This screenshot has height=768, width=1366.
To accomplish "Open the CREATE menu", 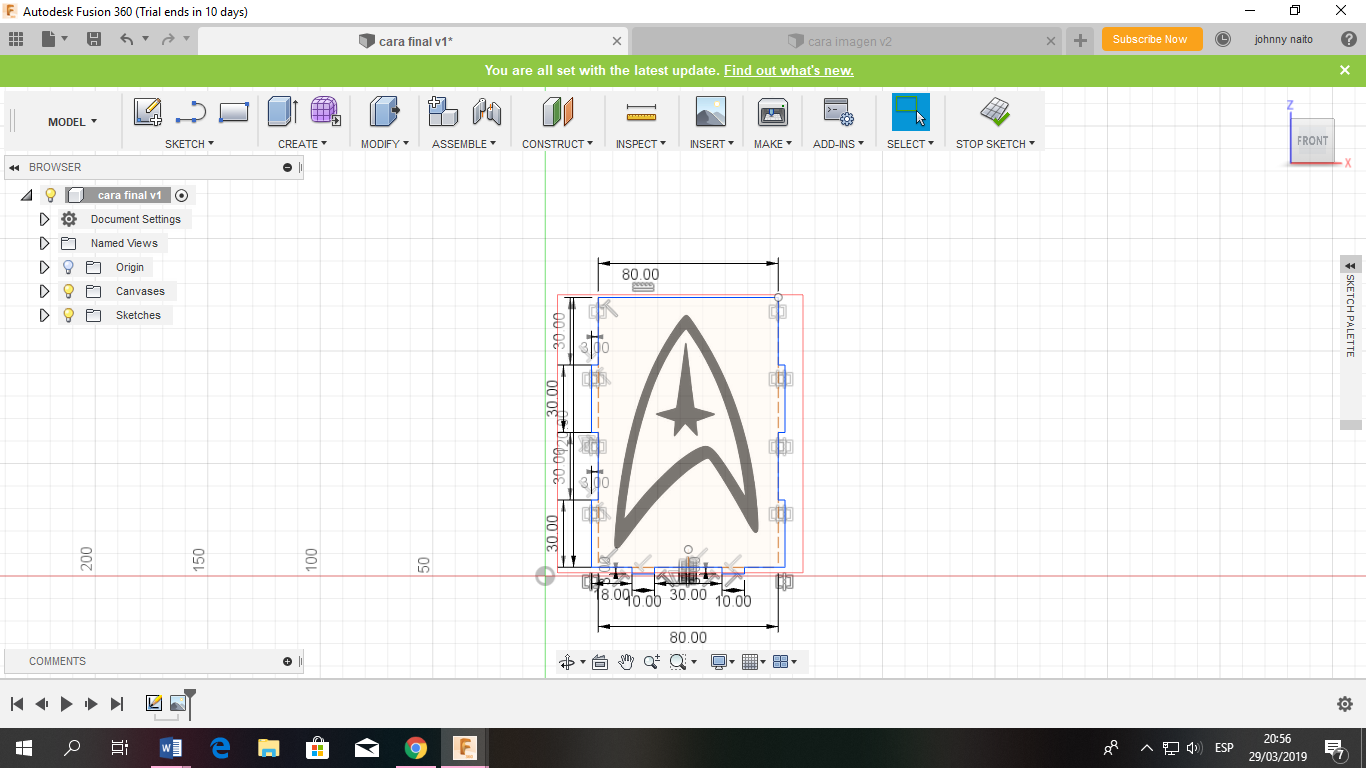I will tap(302, 144).
